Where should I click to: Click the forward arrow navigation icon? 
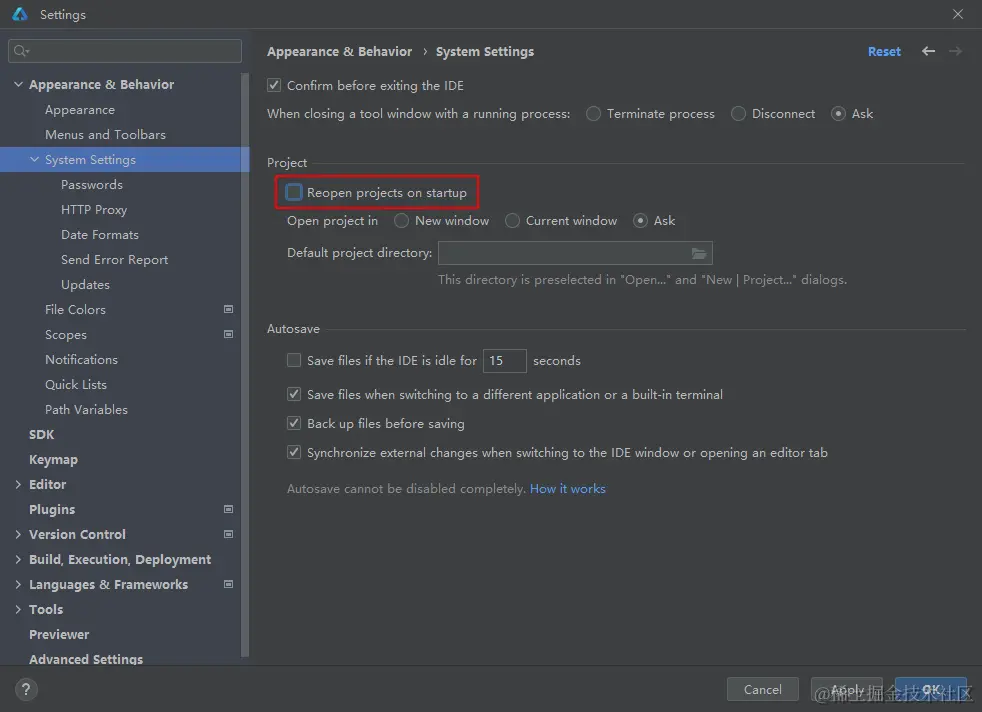[955, 51]
